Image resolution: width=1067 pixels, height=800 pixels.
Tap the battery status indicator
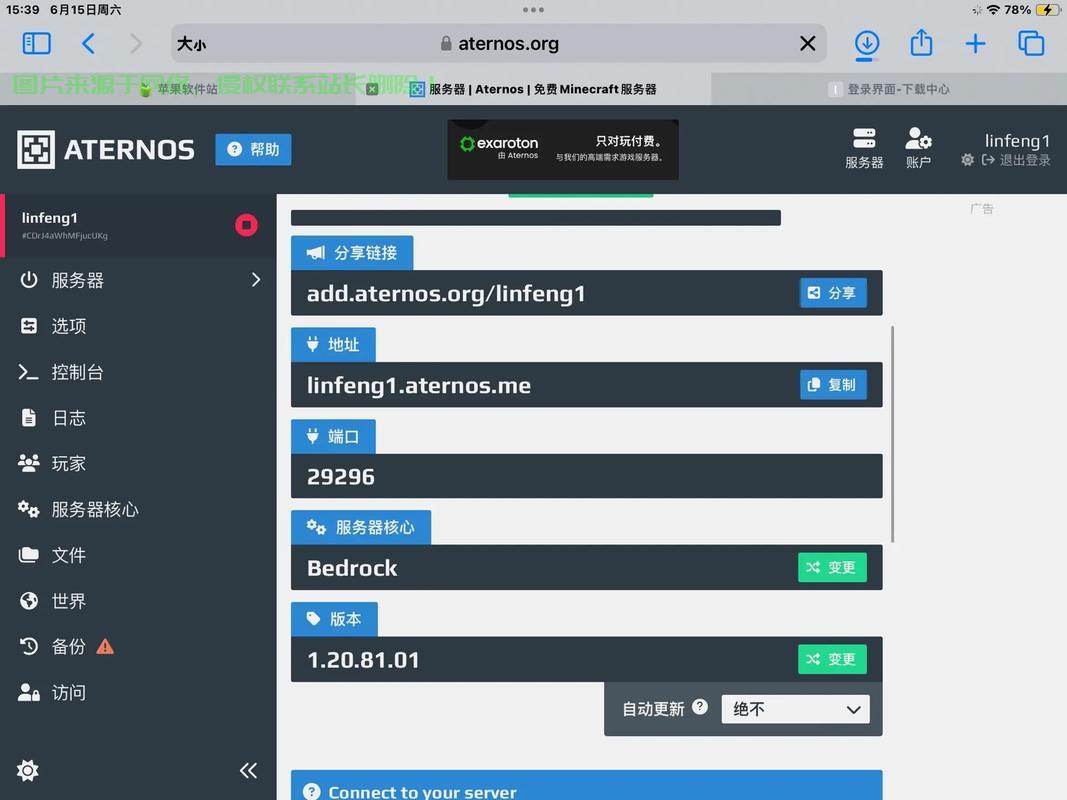(1047, 10)
